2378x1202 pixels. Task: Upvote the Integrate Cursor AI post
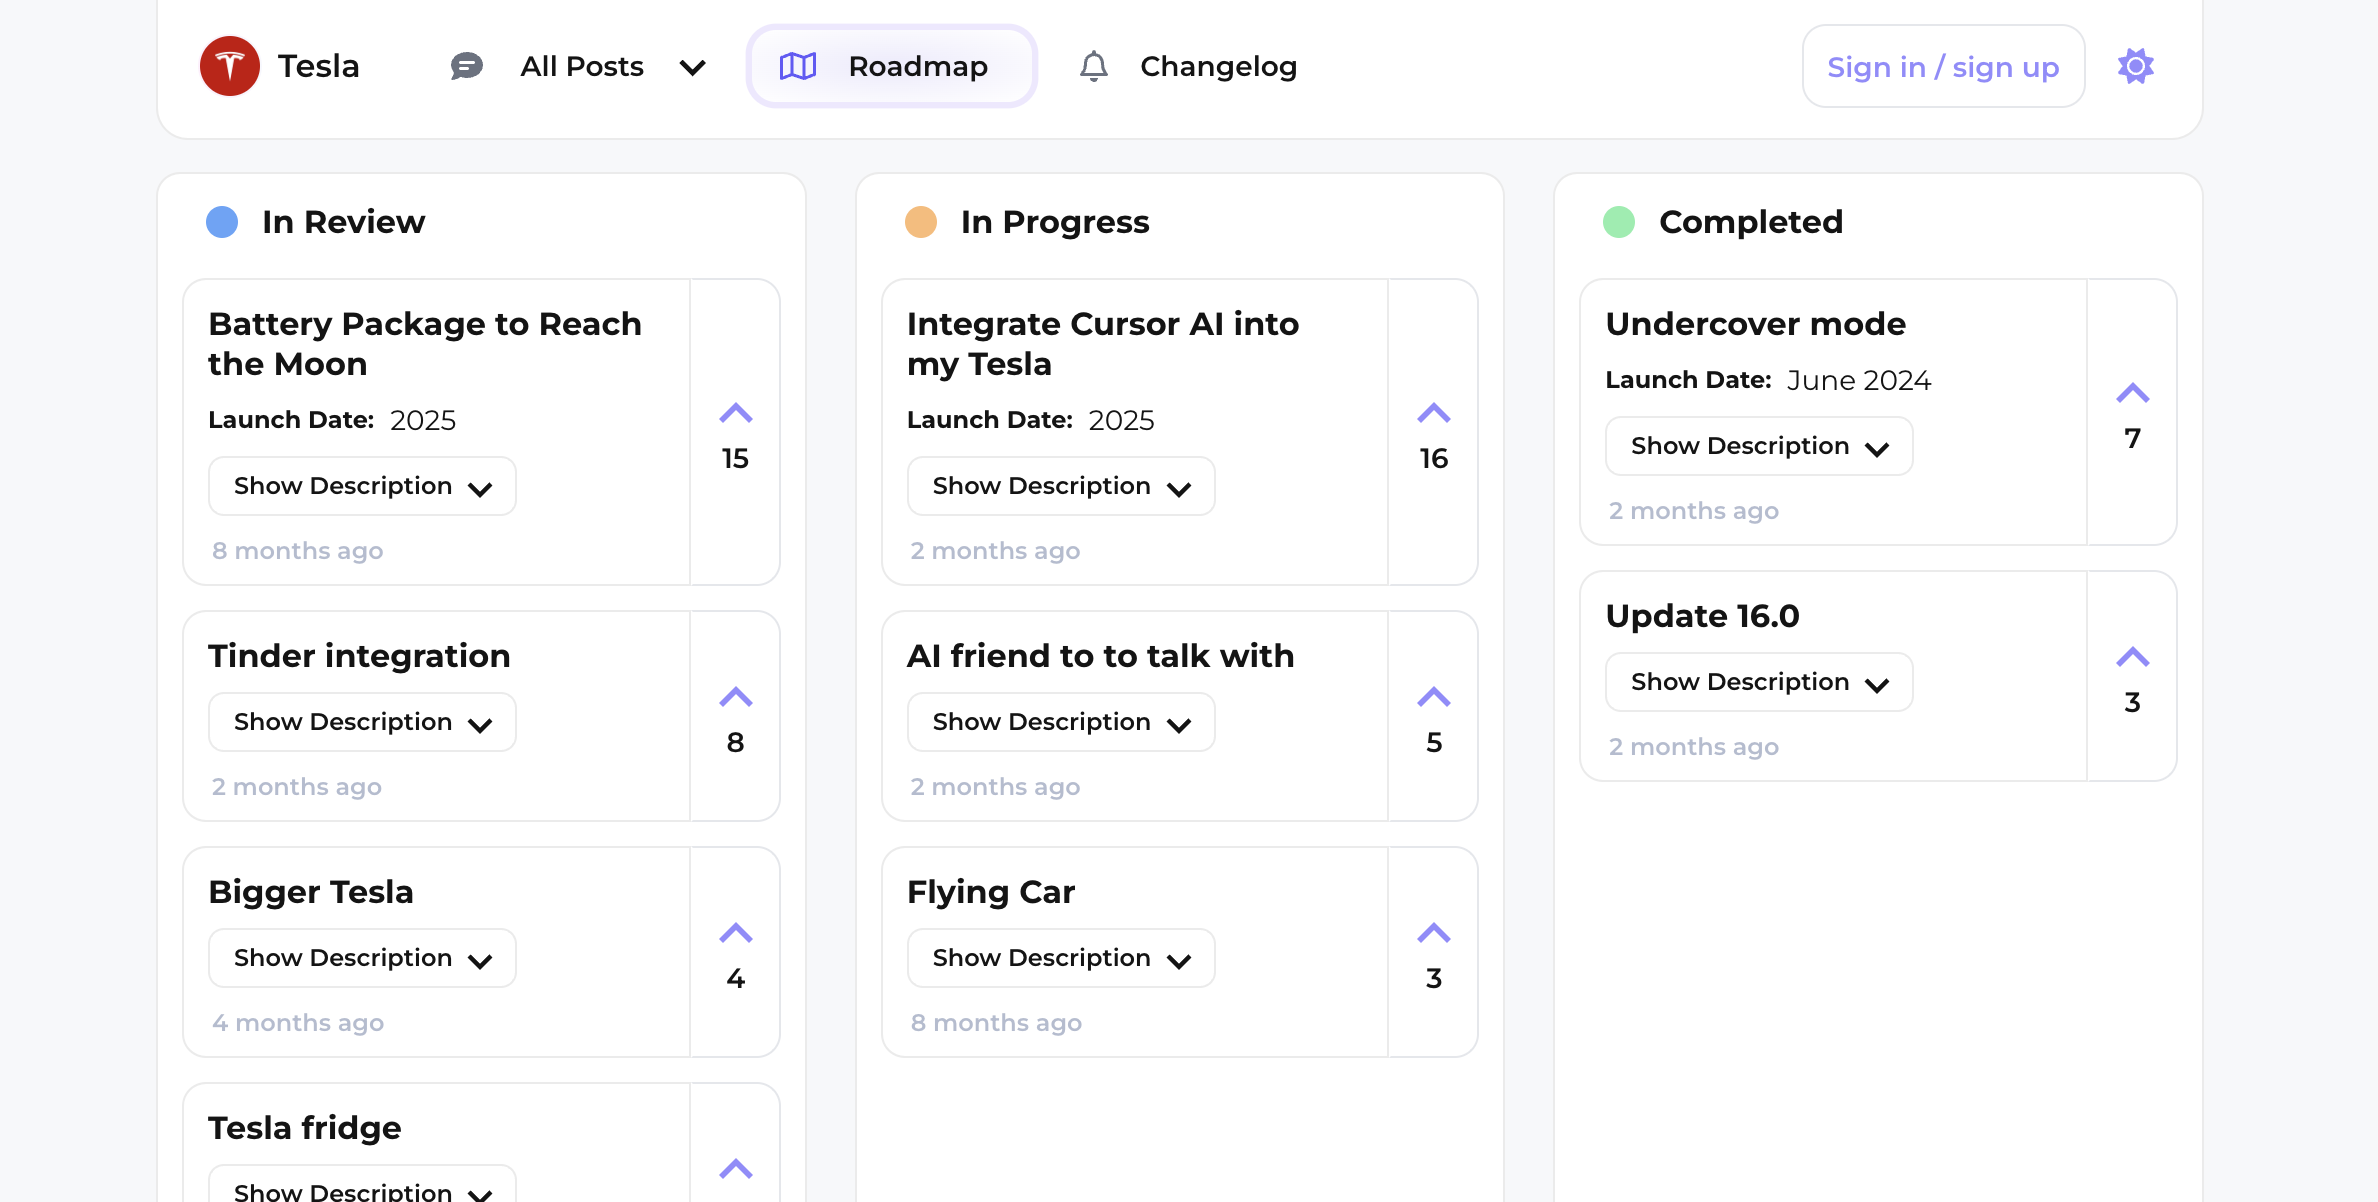pyautogui.click(x=1434, y=413)
